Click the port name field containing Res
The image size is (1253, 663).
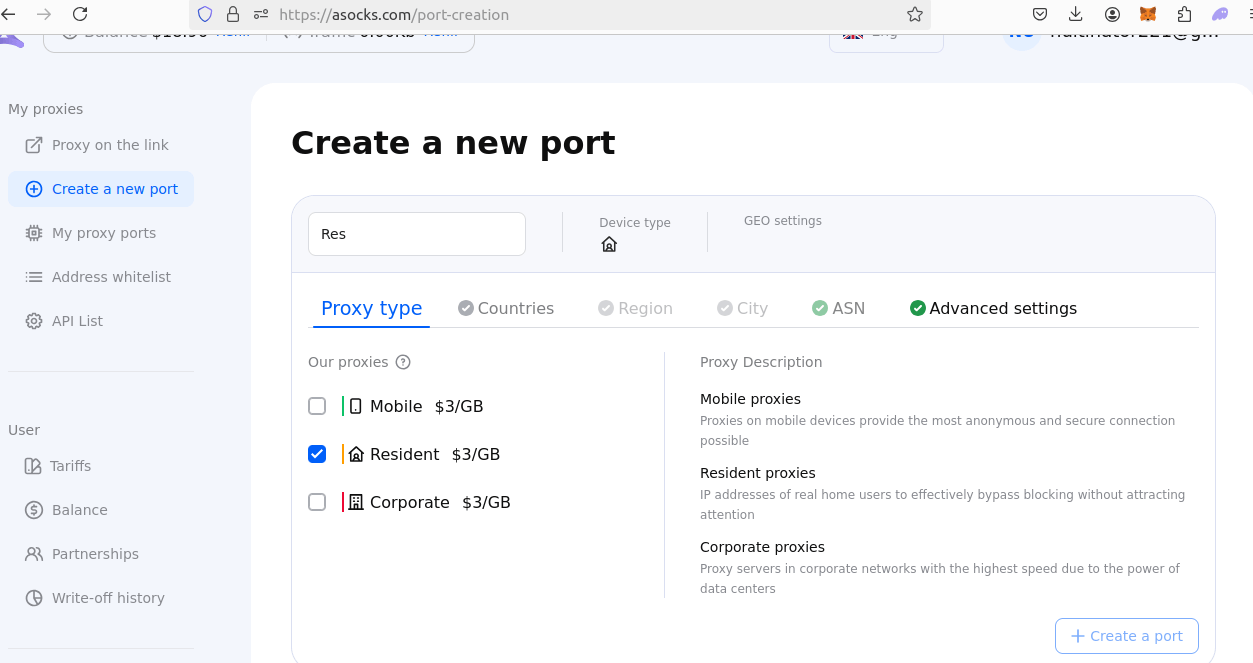(417, 234)
